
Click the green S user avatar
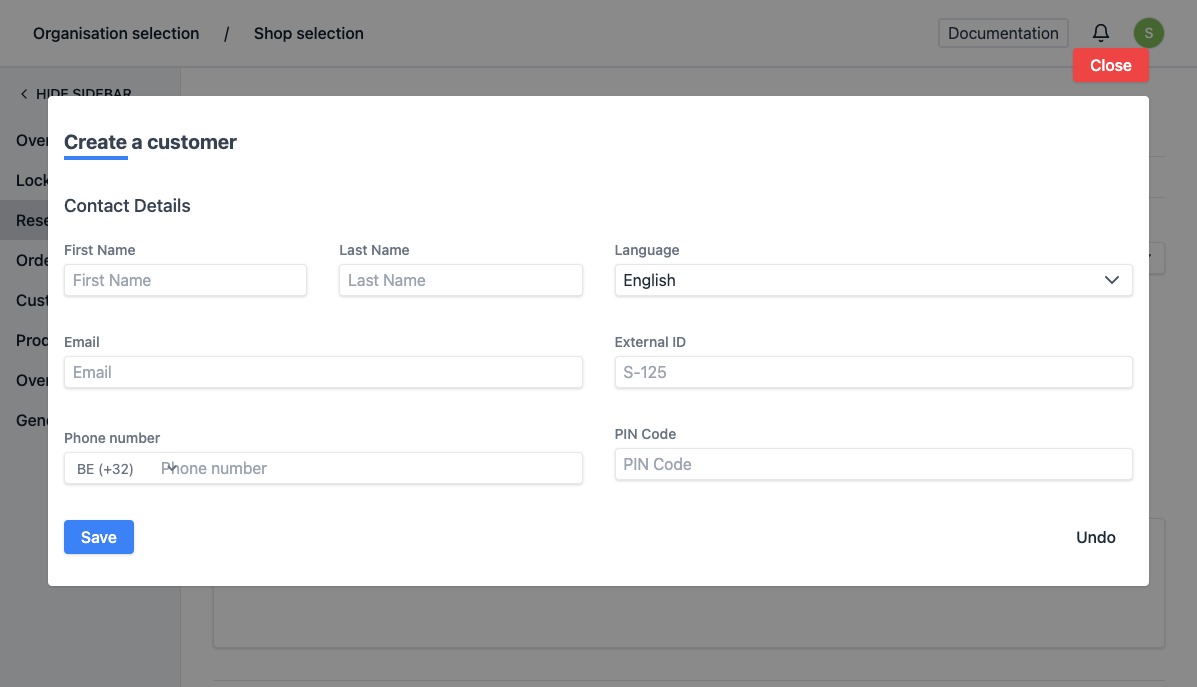[x=1148, y=33]
